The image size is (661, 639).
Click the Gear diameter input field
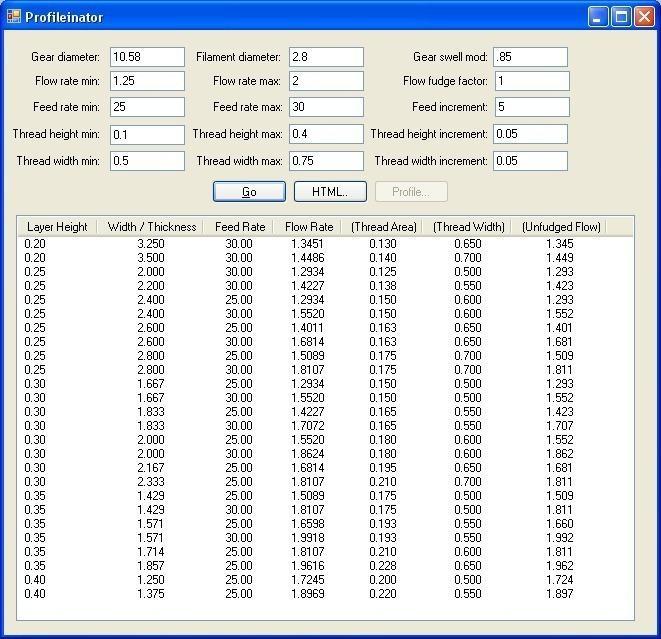click(x=147, y=57)
